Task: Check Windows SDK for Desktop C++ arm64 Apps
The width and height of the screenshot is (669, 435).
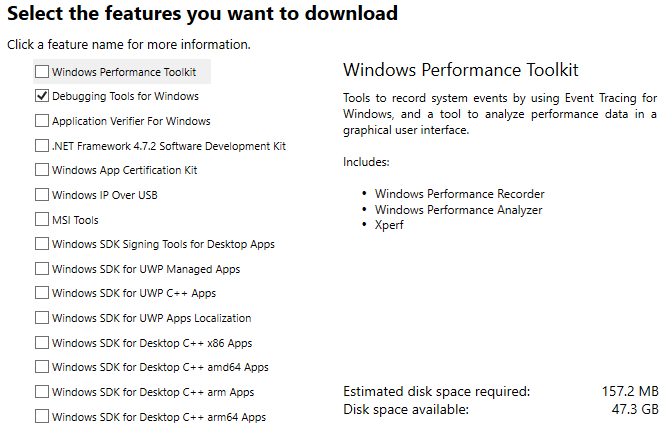Action: (x=41, y=417)
